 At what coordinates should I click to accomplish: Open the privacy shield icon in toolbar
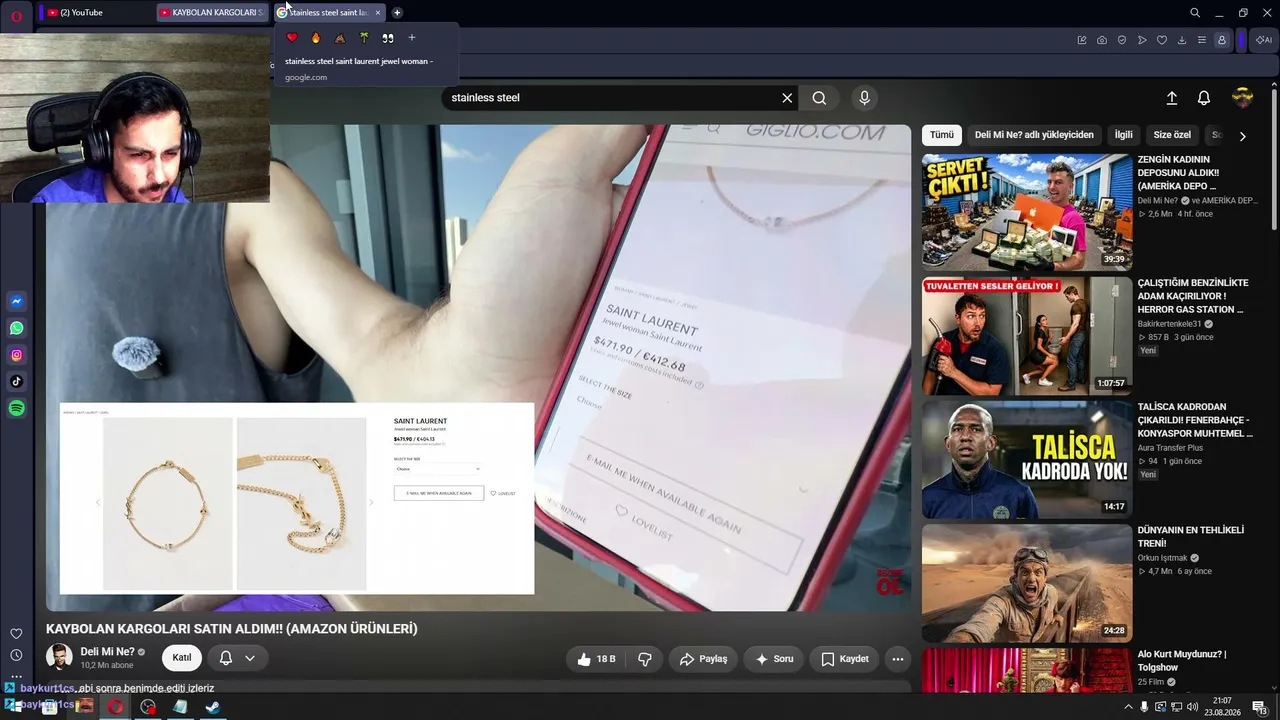click(x=1122, y=40)
